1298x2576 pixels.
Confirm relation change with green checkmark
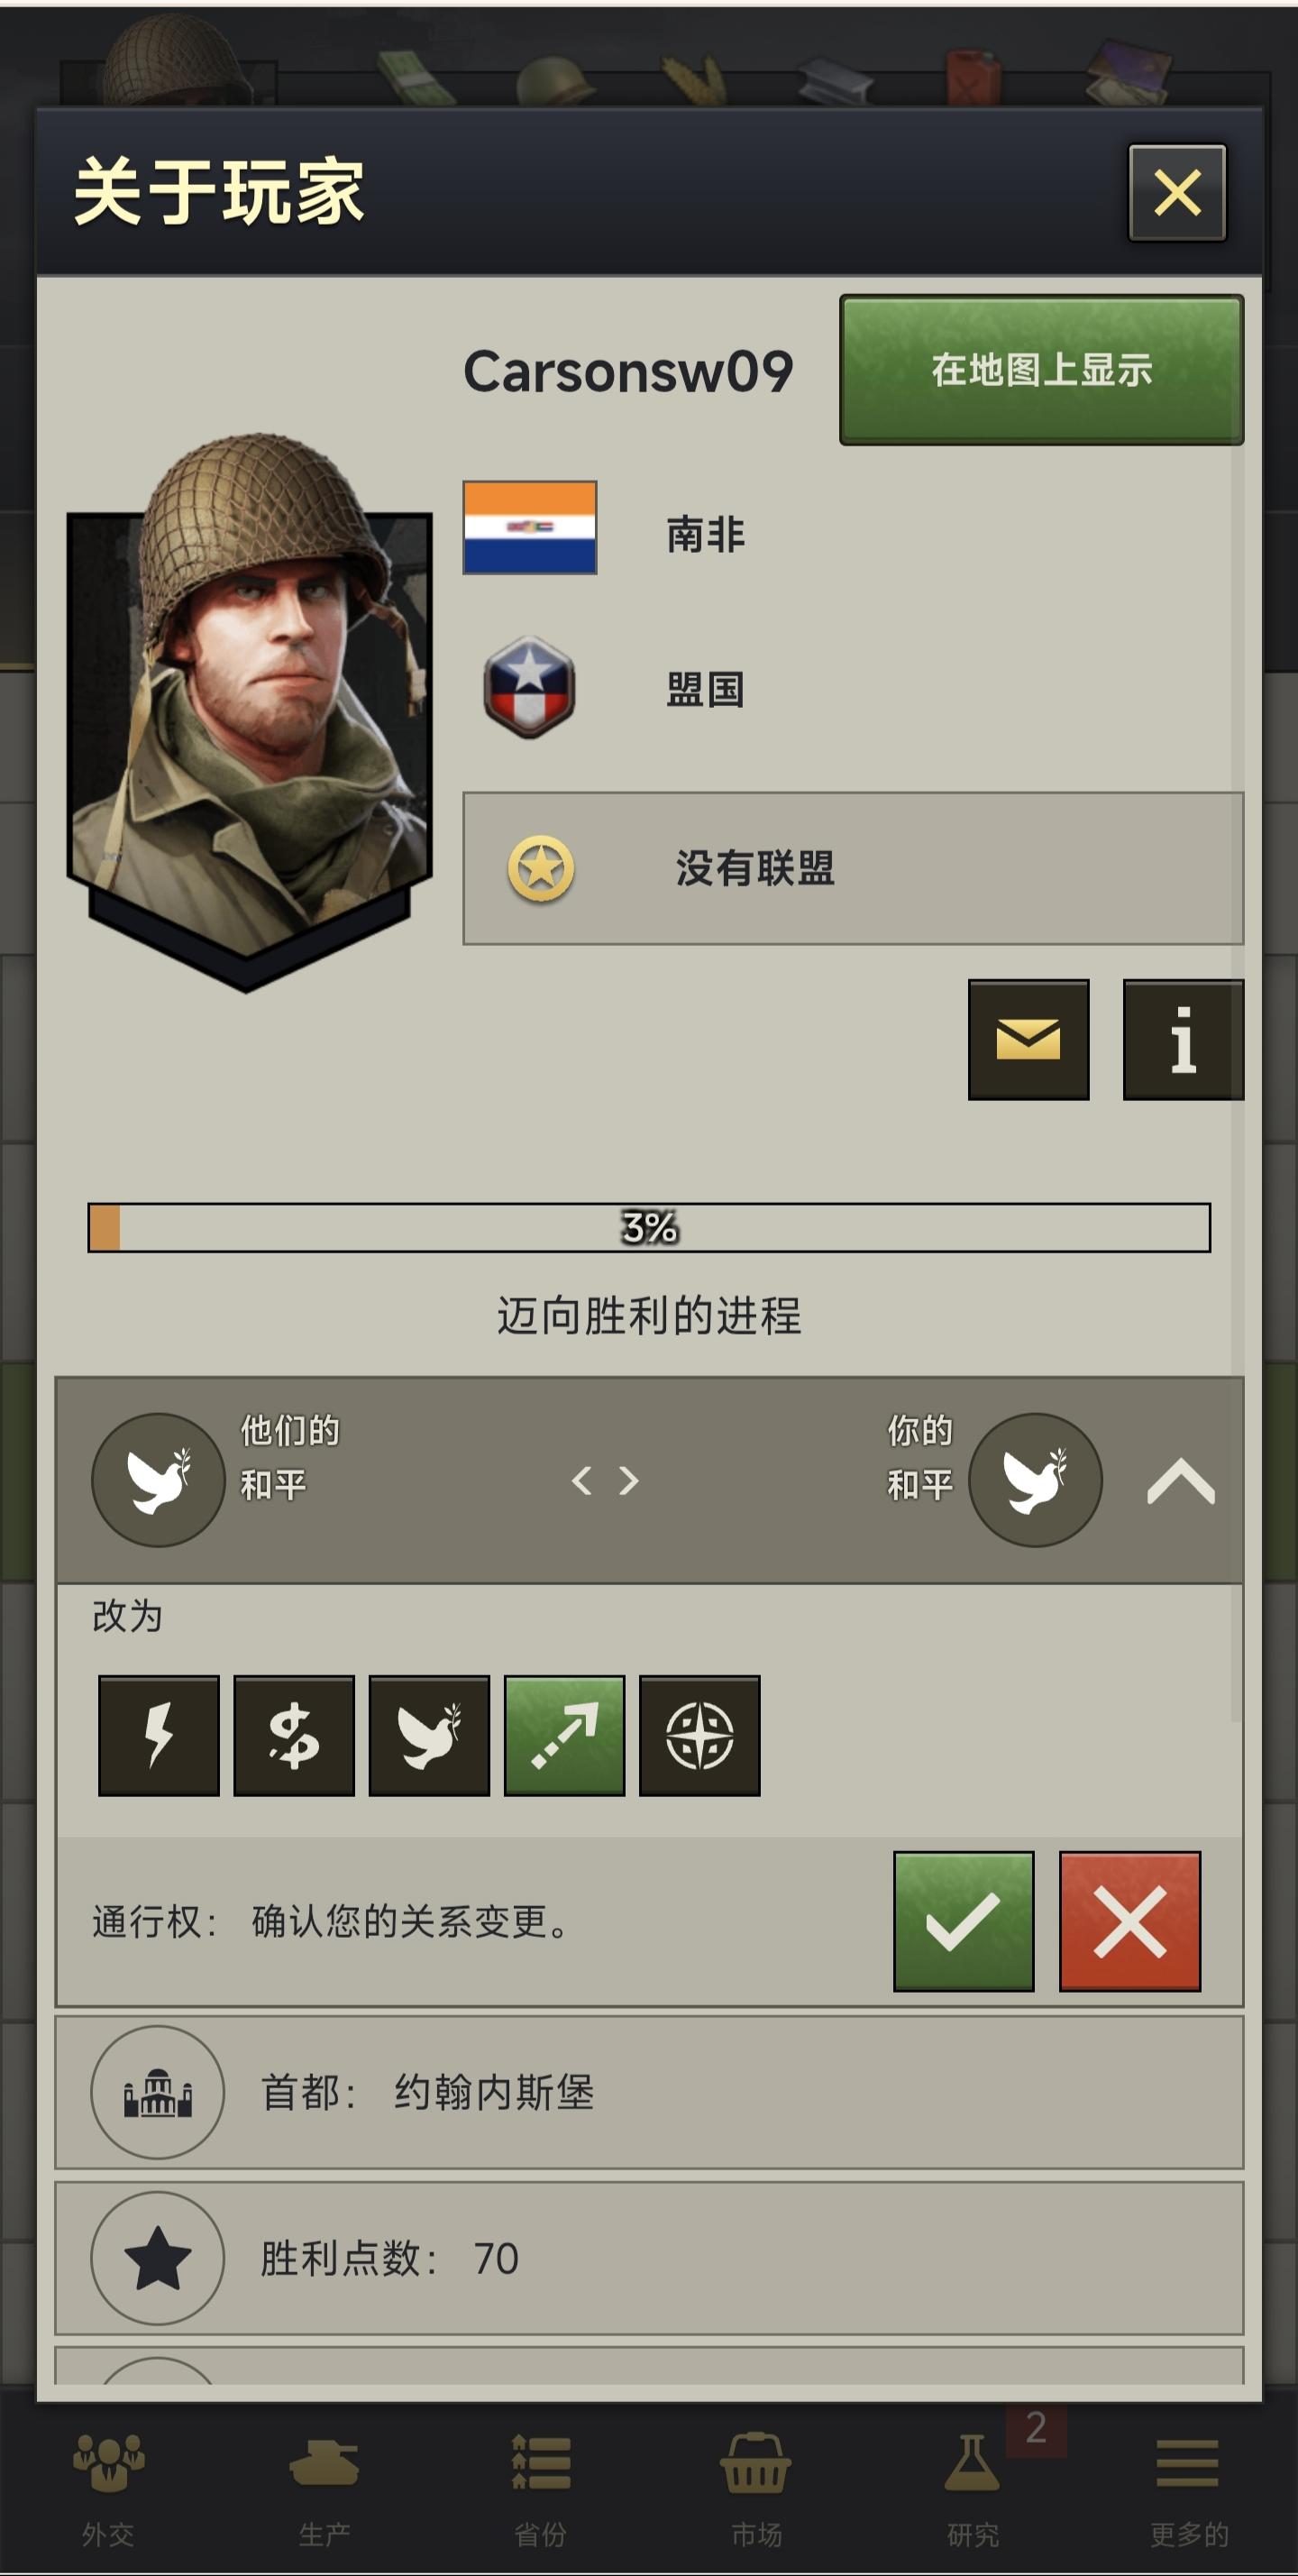coord(963,1920)
